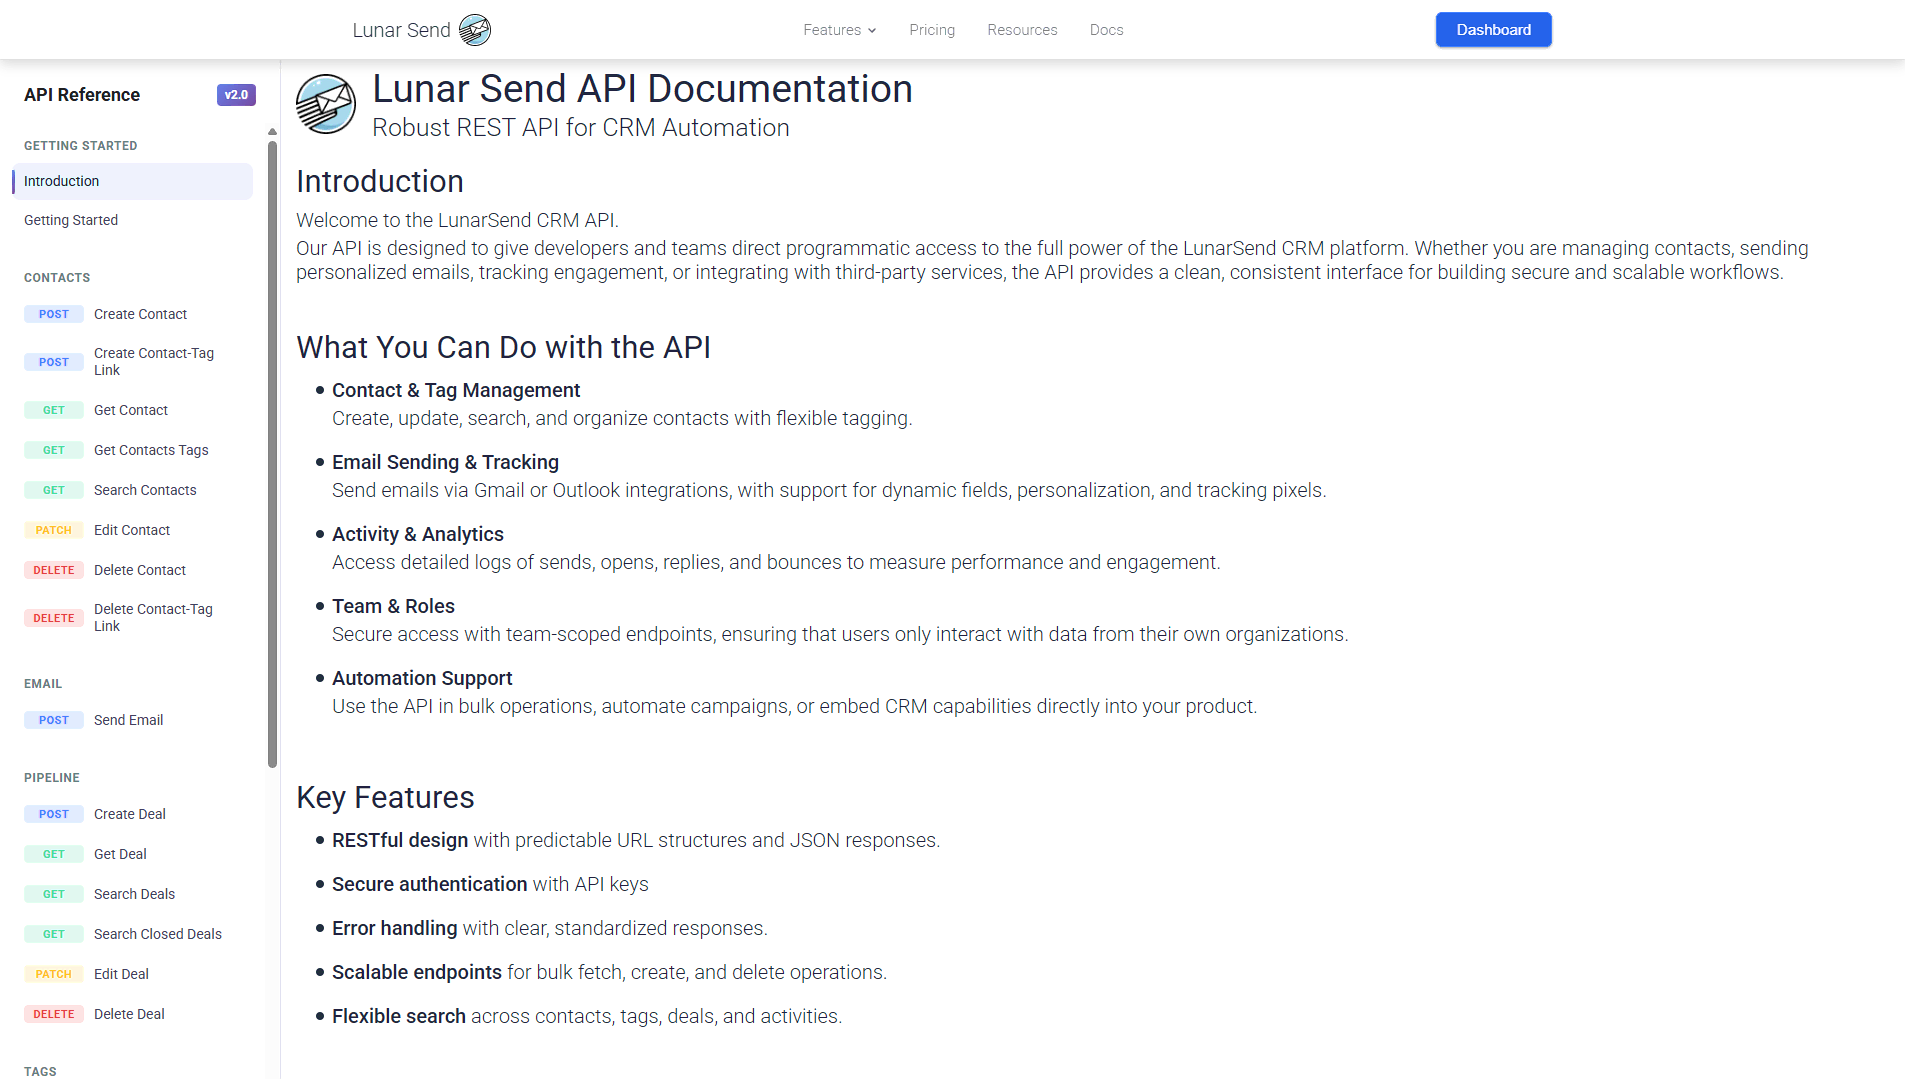
Task: Open Create Contact-Tag Link endpoint
Action: 154,362
